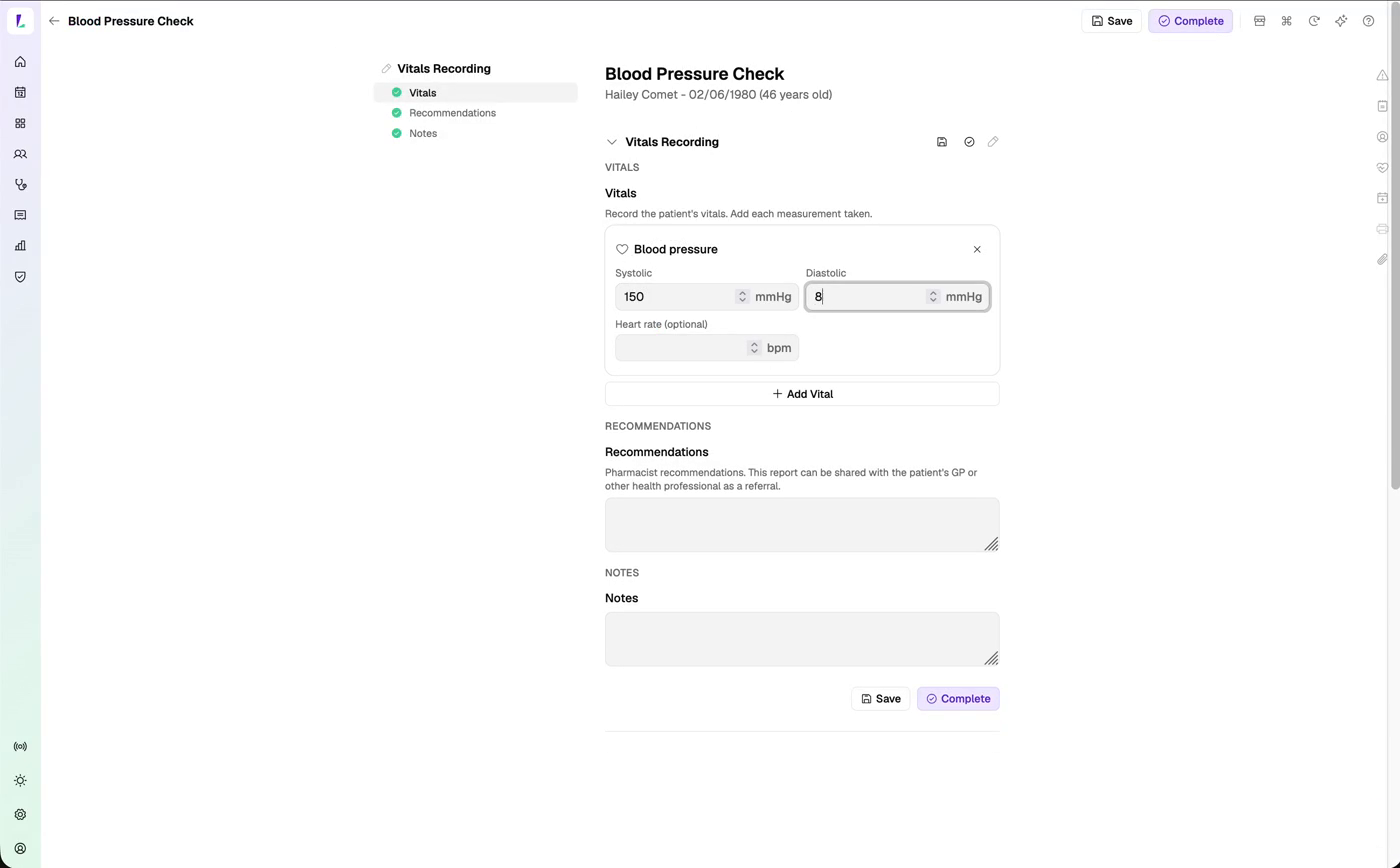Open the bar chart reports icon
This screenshot has width=1400, height=868.
(20, 246)
